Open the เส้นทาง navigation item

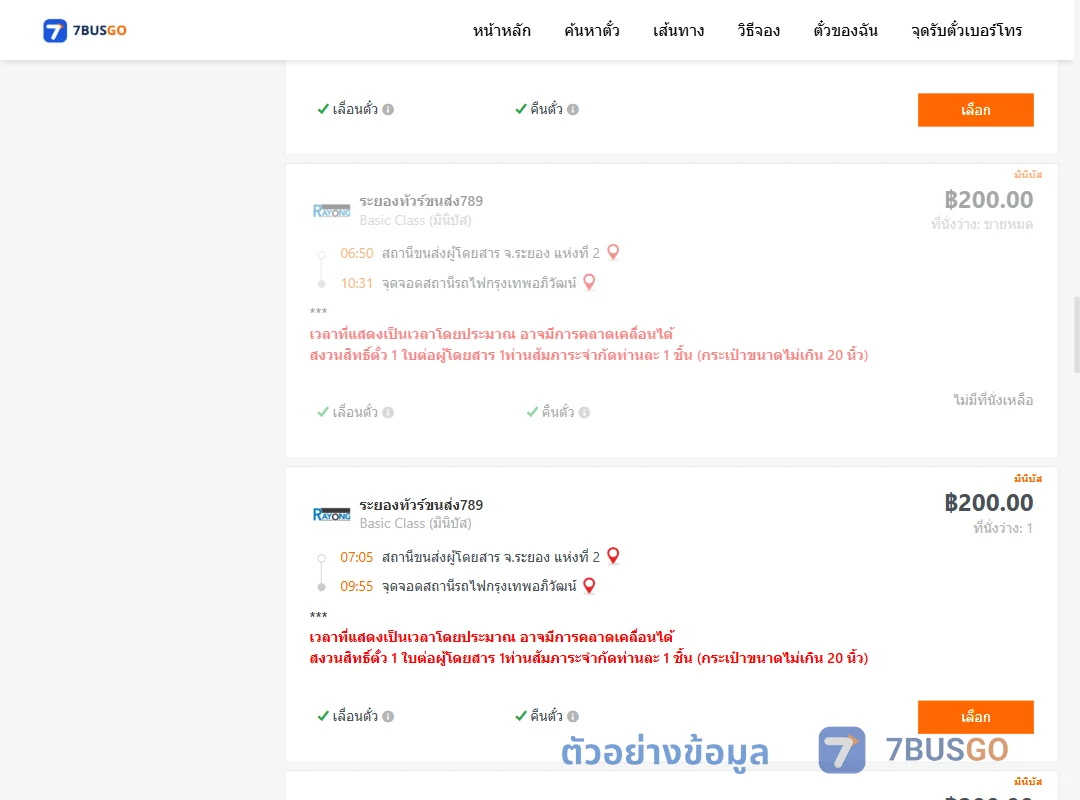pos(678,30)
